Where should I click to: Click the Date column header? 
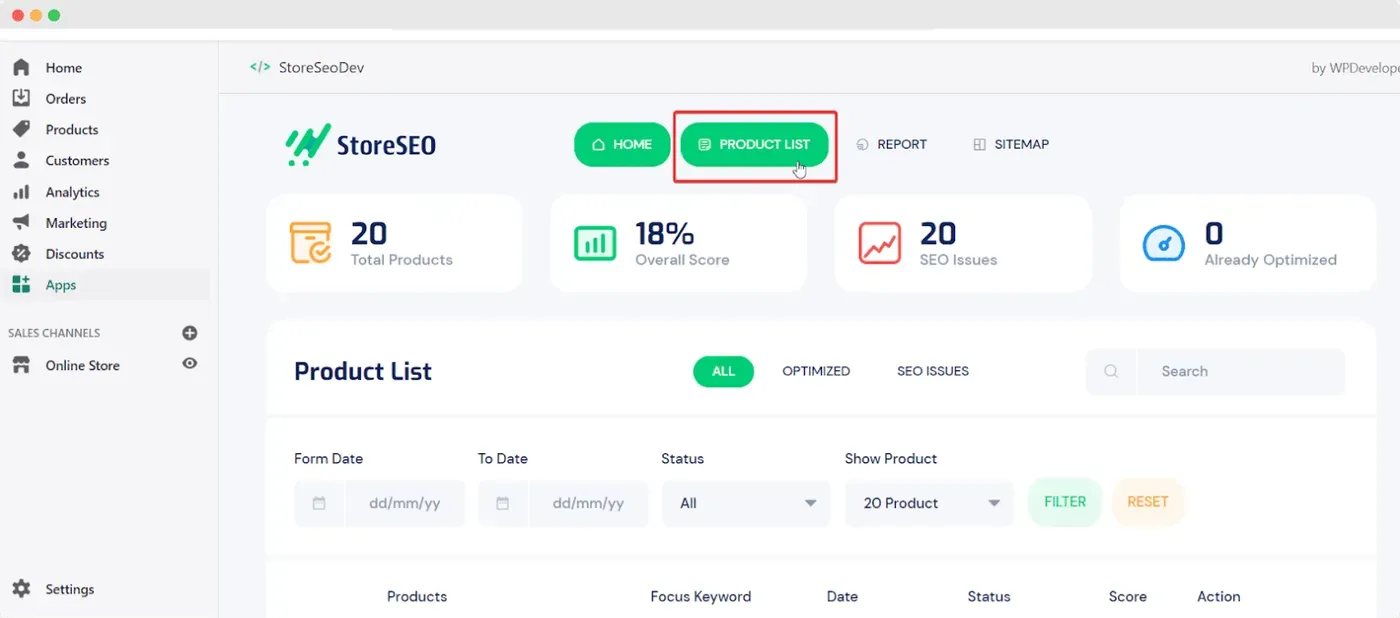point(842,596)
